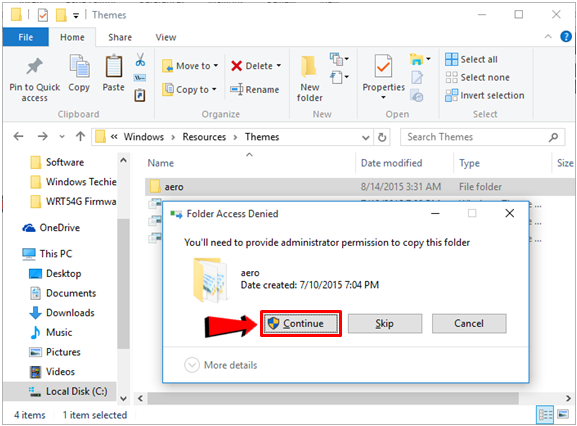
Task: Switch to Large icons view
Action: click(563, 415)
